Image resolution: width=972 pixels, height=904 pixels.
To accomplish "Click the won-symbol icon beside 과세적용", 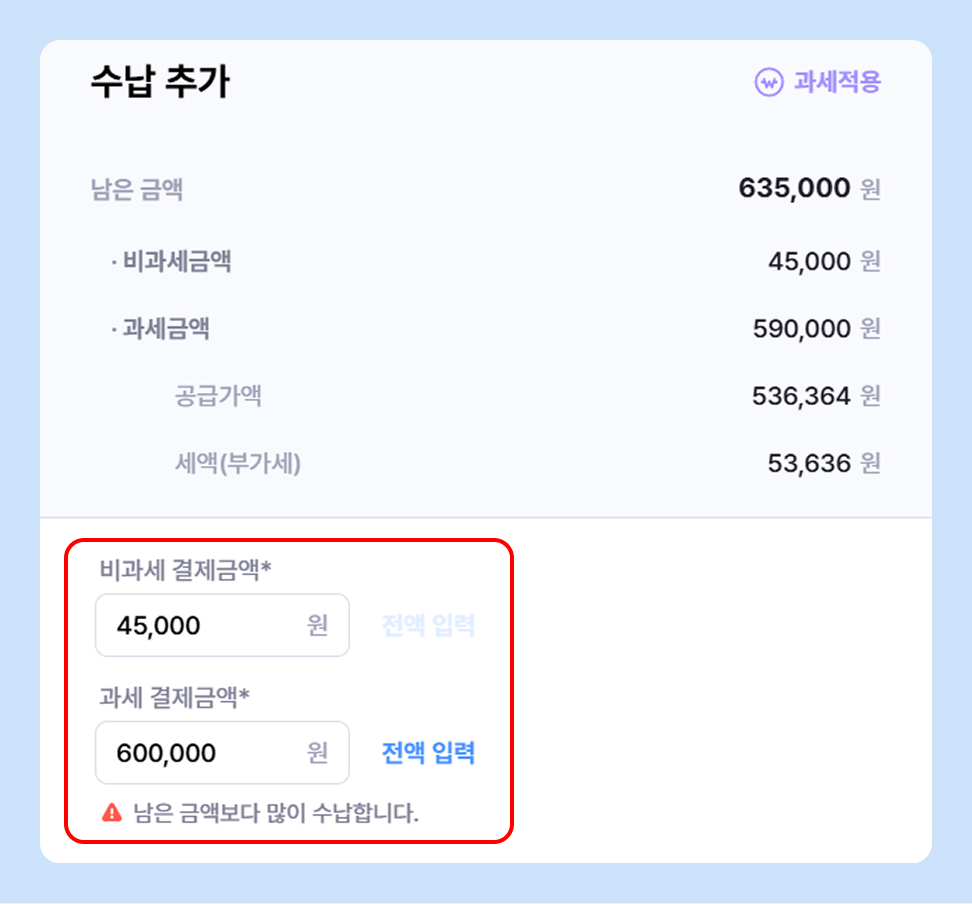I will point(768,82).
